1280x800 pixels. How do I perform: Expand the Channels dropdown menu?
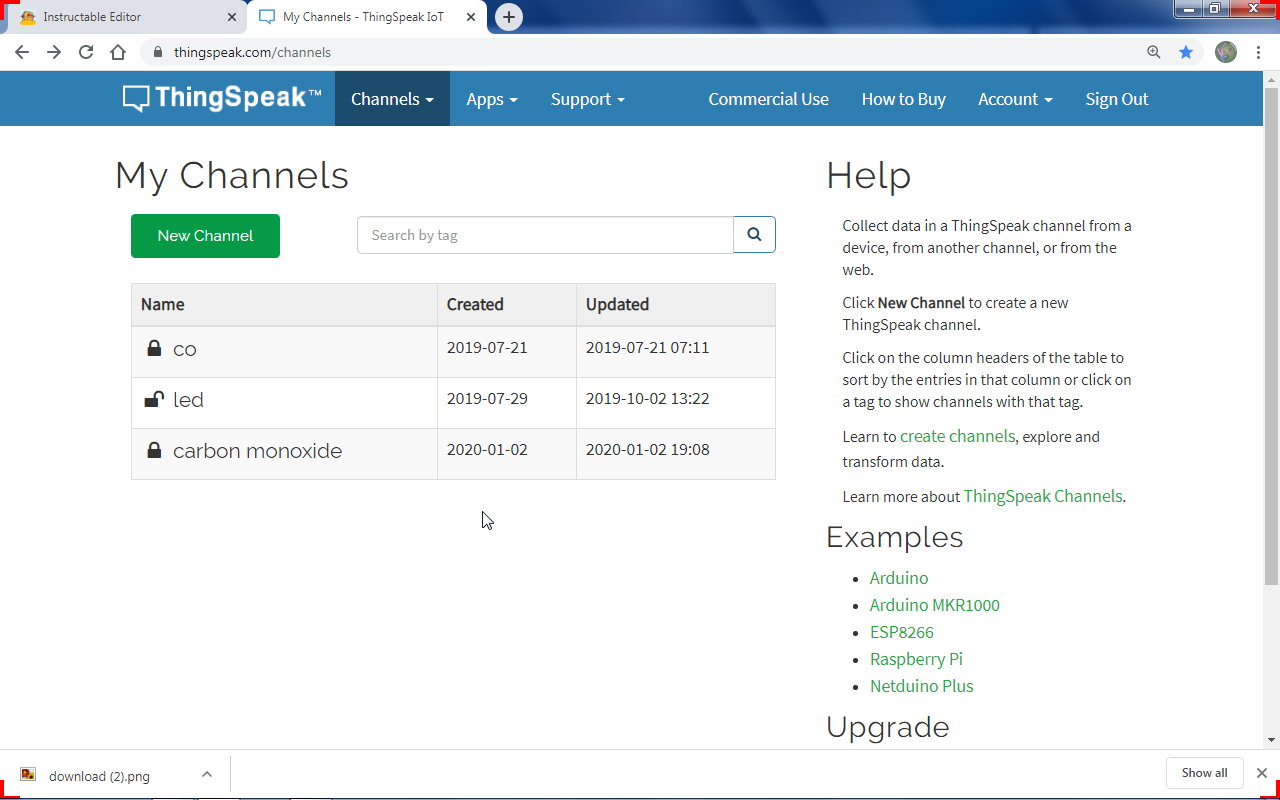(392, 99)
